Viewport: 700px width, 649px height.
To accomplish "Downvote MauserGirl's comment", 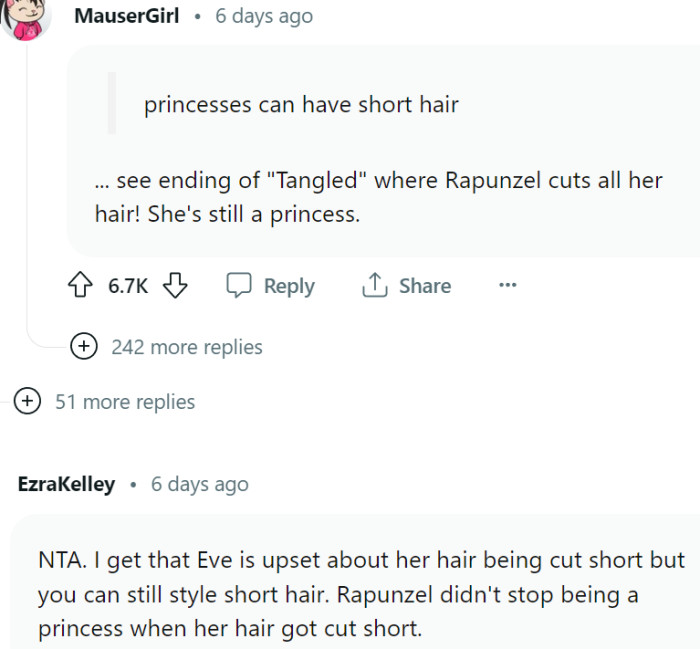I will pos(175,286).
